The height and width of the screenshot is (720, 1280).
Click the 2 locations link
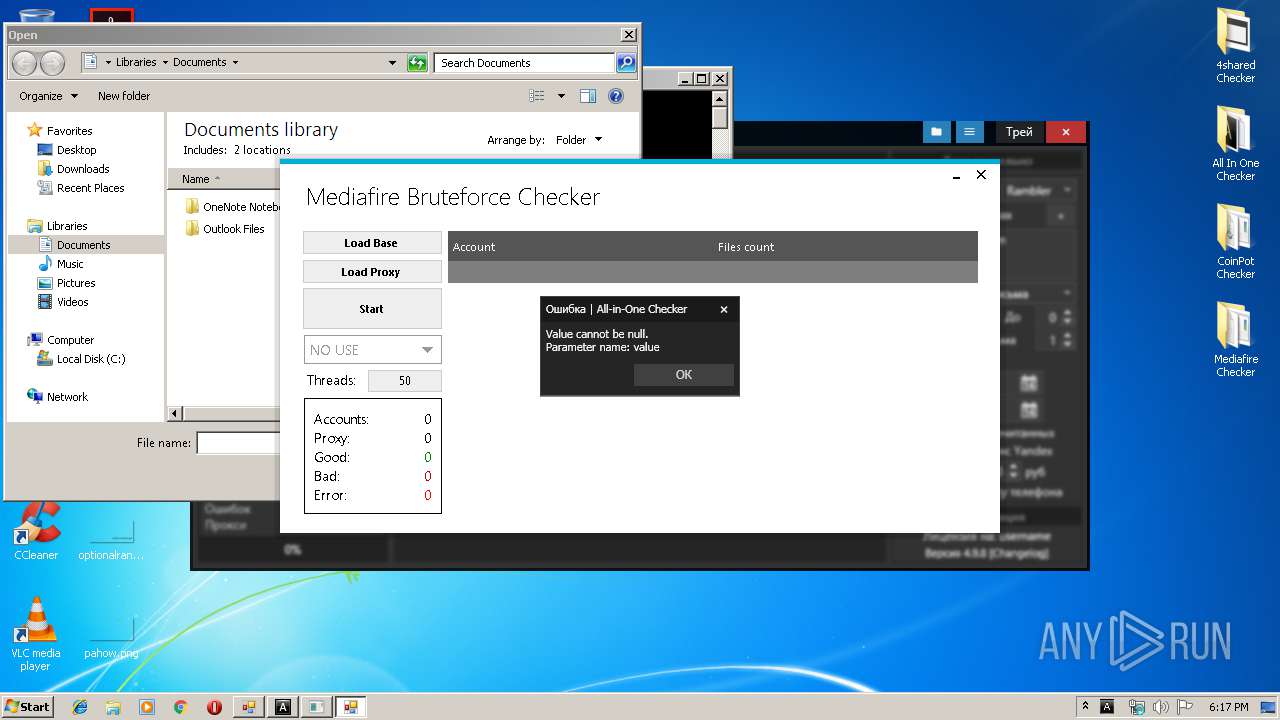[262, 150]
